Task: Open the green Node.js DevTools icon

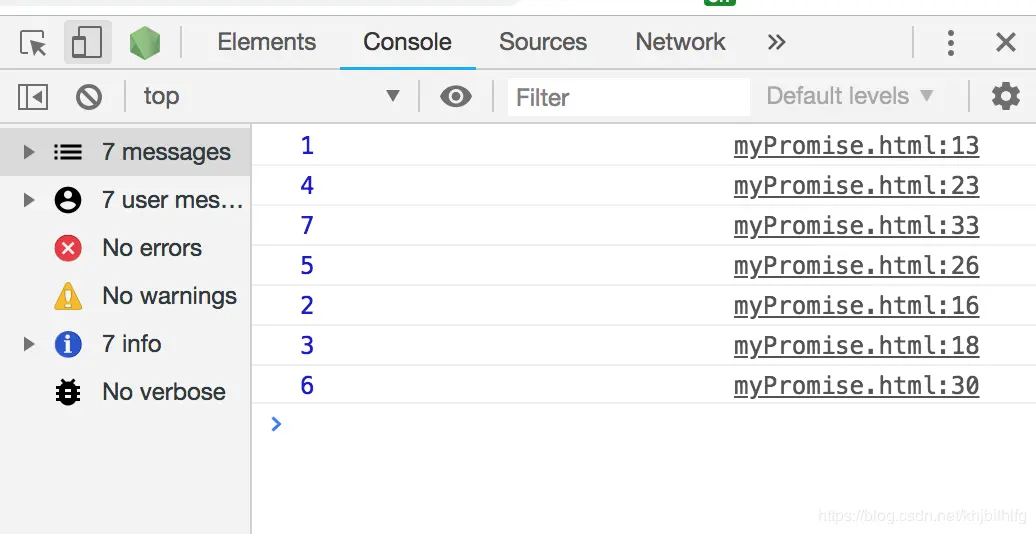Action: 144,43
